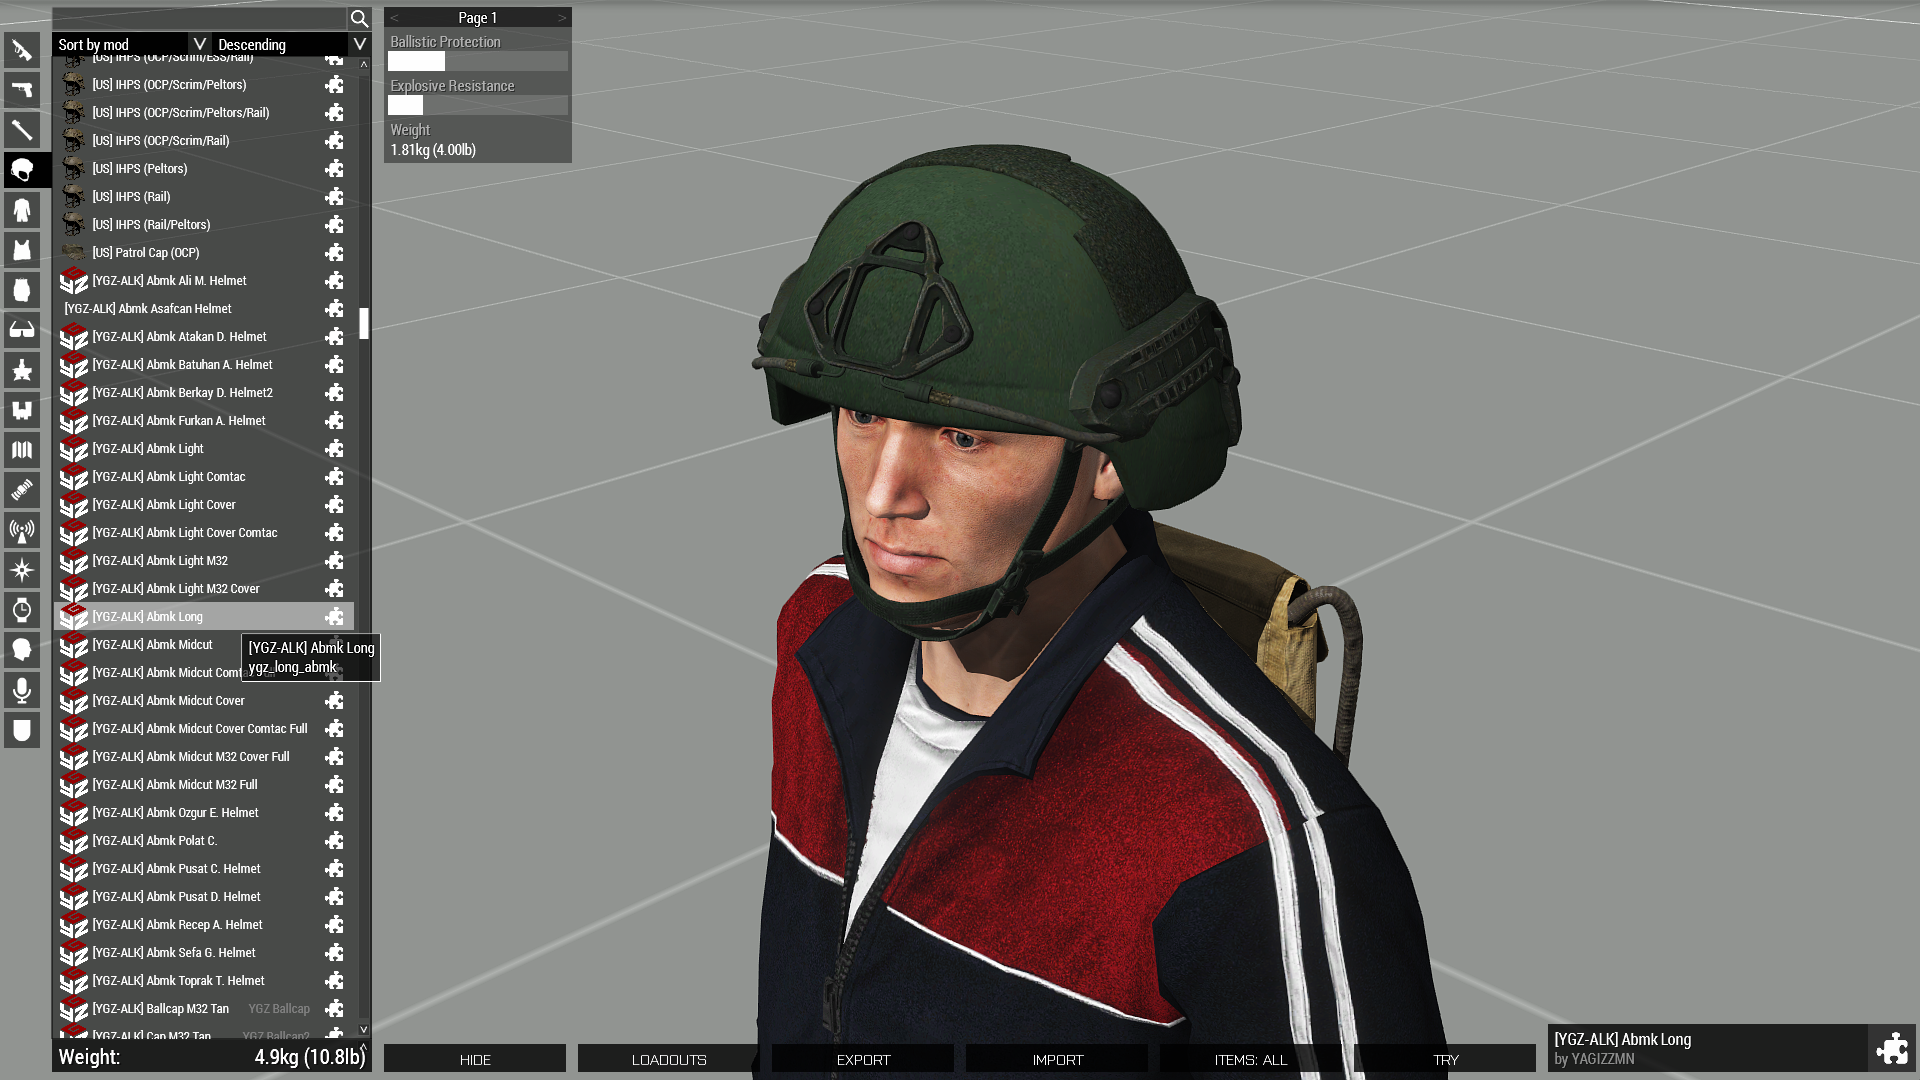The image size is (1920, 1080).
Task: Click the list scroll-down arrow
Action: click(364, 1029)
